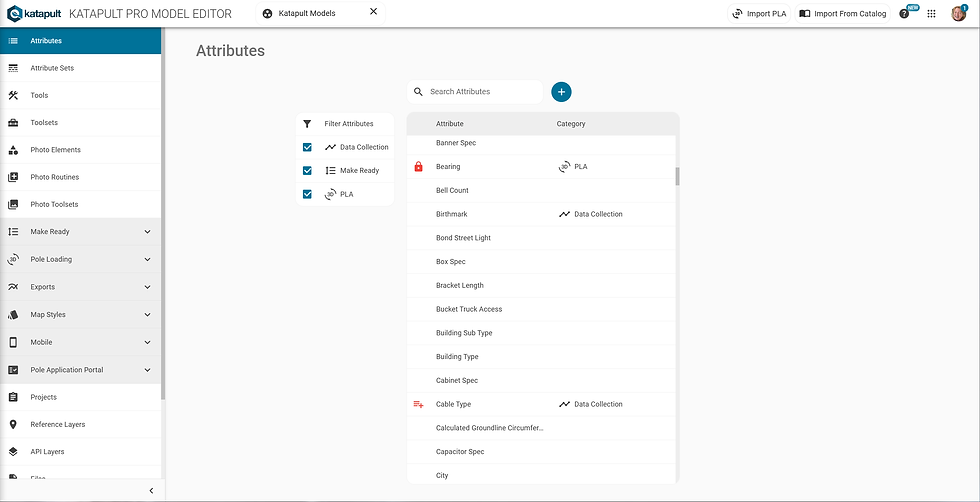This screenshot has height=502, width=980.
Task: Click the Attributes list icon in sidebar
Action: (x=13, y=41)
